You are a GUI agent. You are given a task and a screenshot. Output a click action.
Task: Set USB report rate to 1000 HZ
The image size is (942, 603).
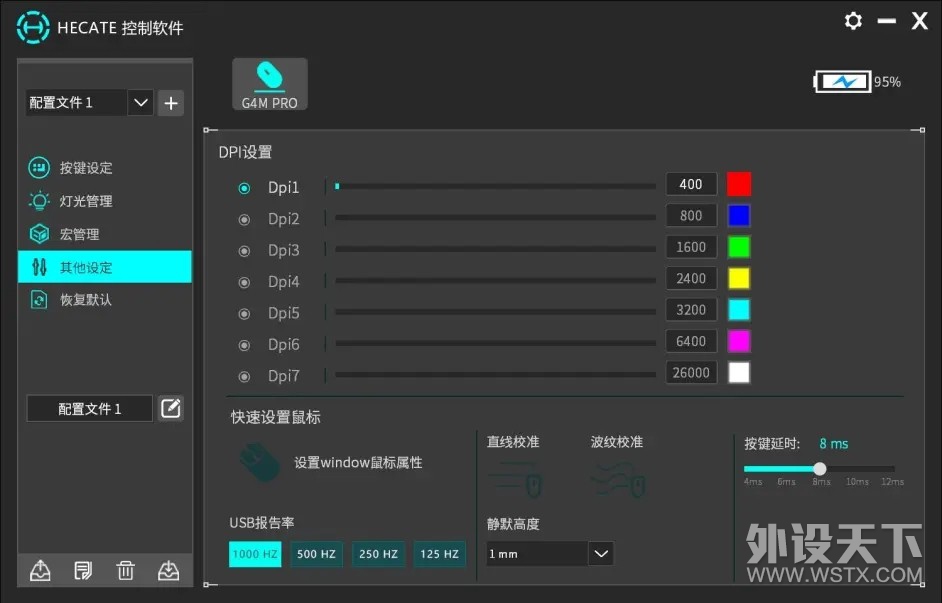[x=255, y=554]
